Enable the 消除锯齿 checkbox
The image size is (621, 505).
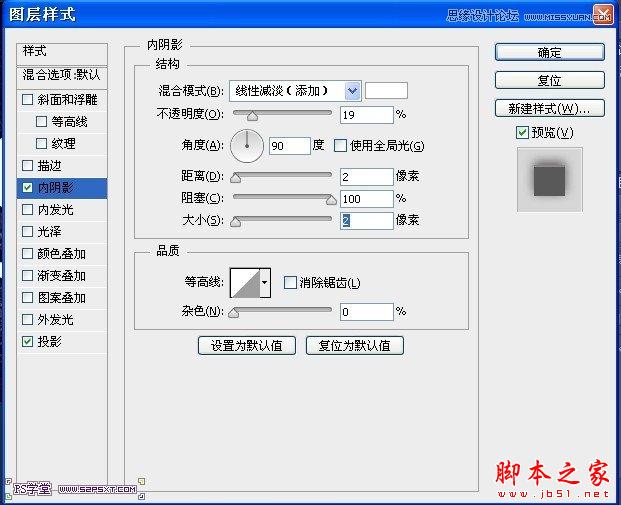(290, 282)
